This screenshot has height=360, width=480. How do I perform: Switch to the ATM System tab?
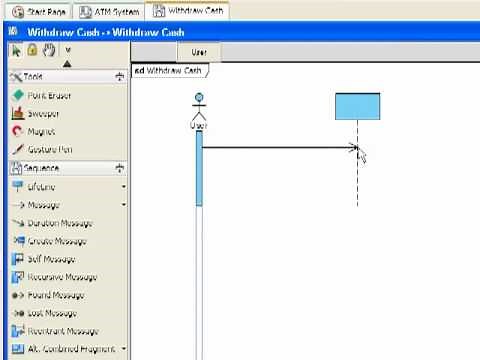109,12
